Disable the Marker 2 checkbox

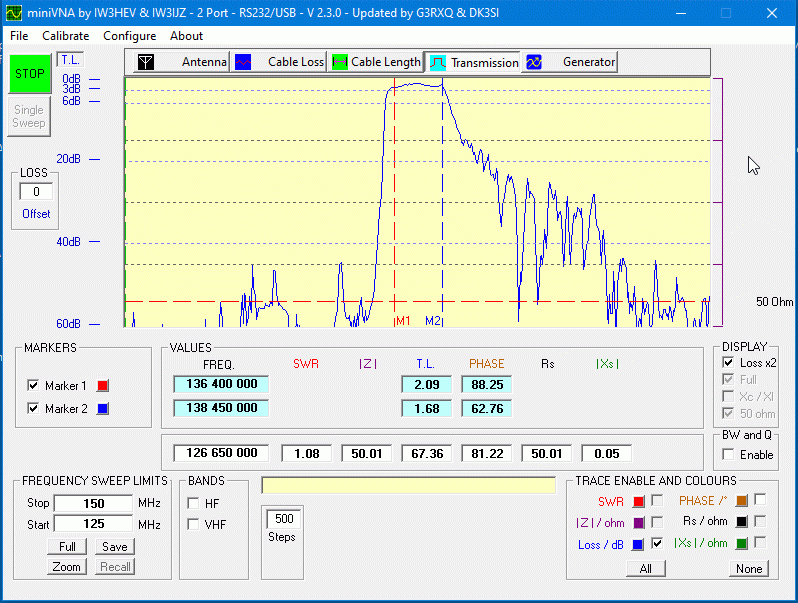(34, 408)
